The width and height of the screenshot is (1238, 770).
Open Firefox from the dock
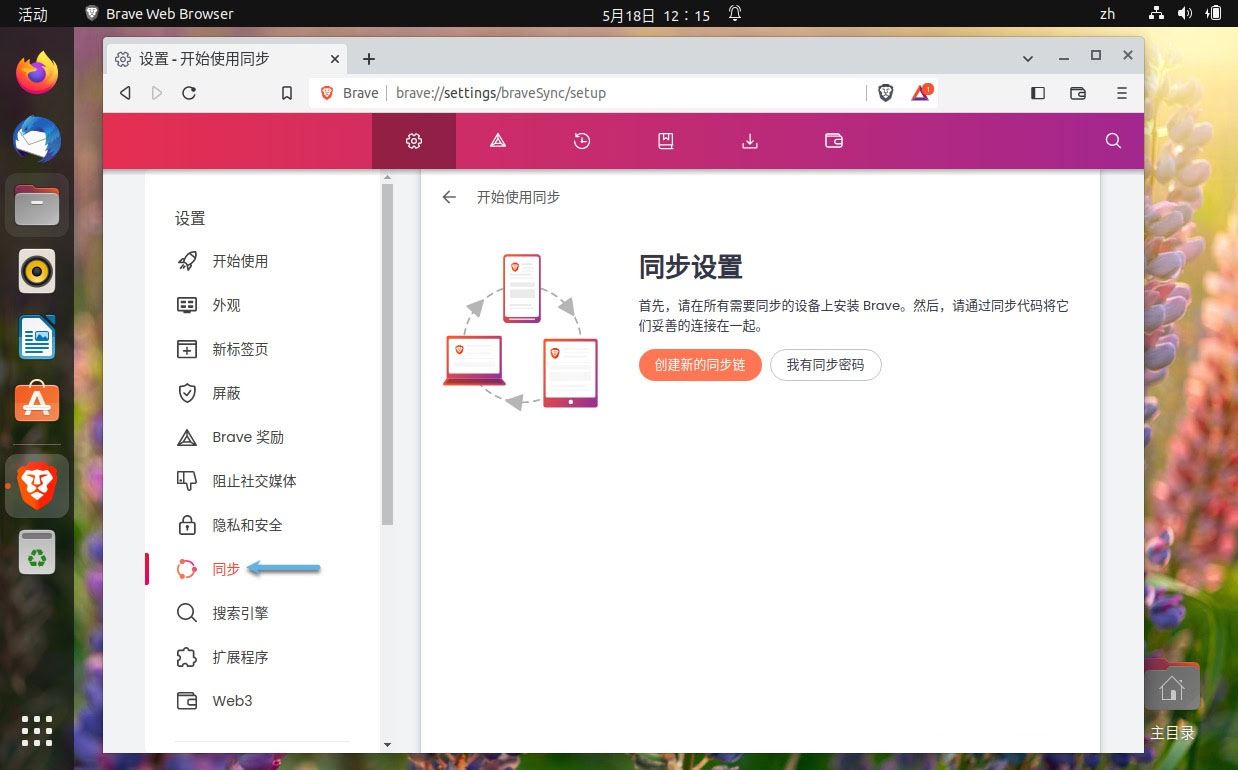click(x=37, y=73)
